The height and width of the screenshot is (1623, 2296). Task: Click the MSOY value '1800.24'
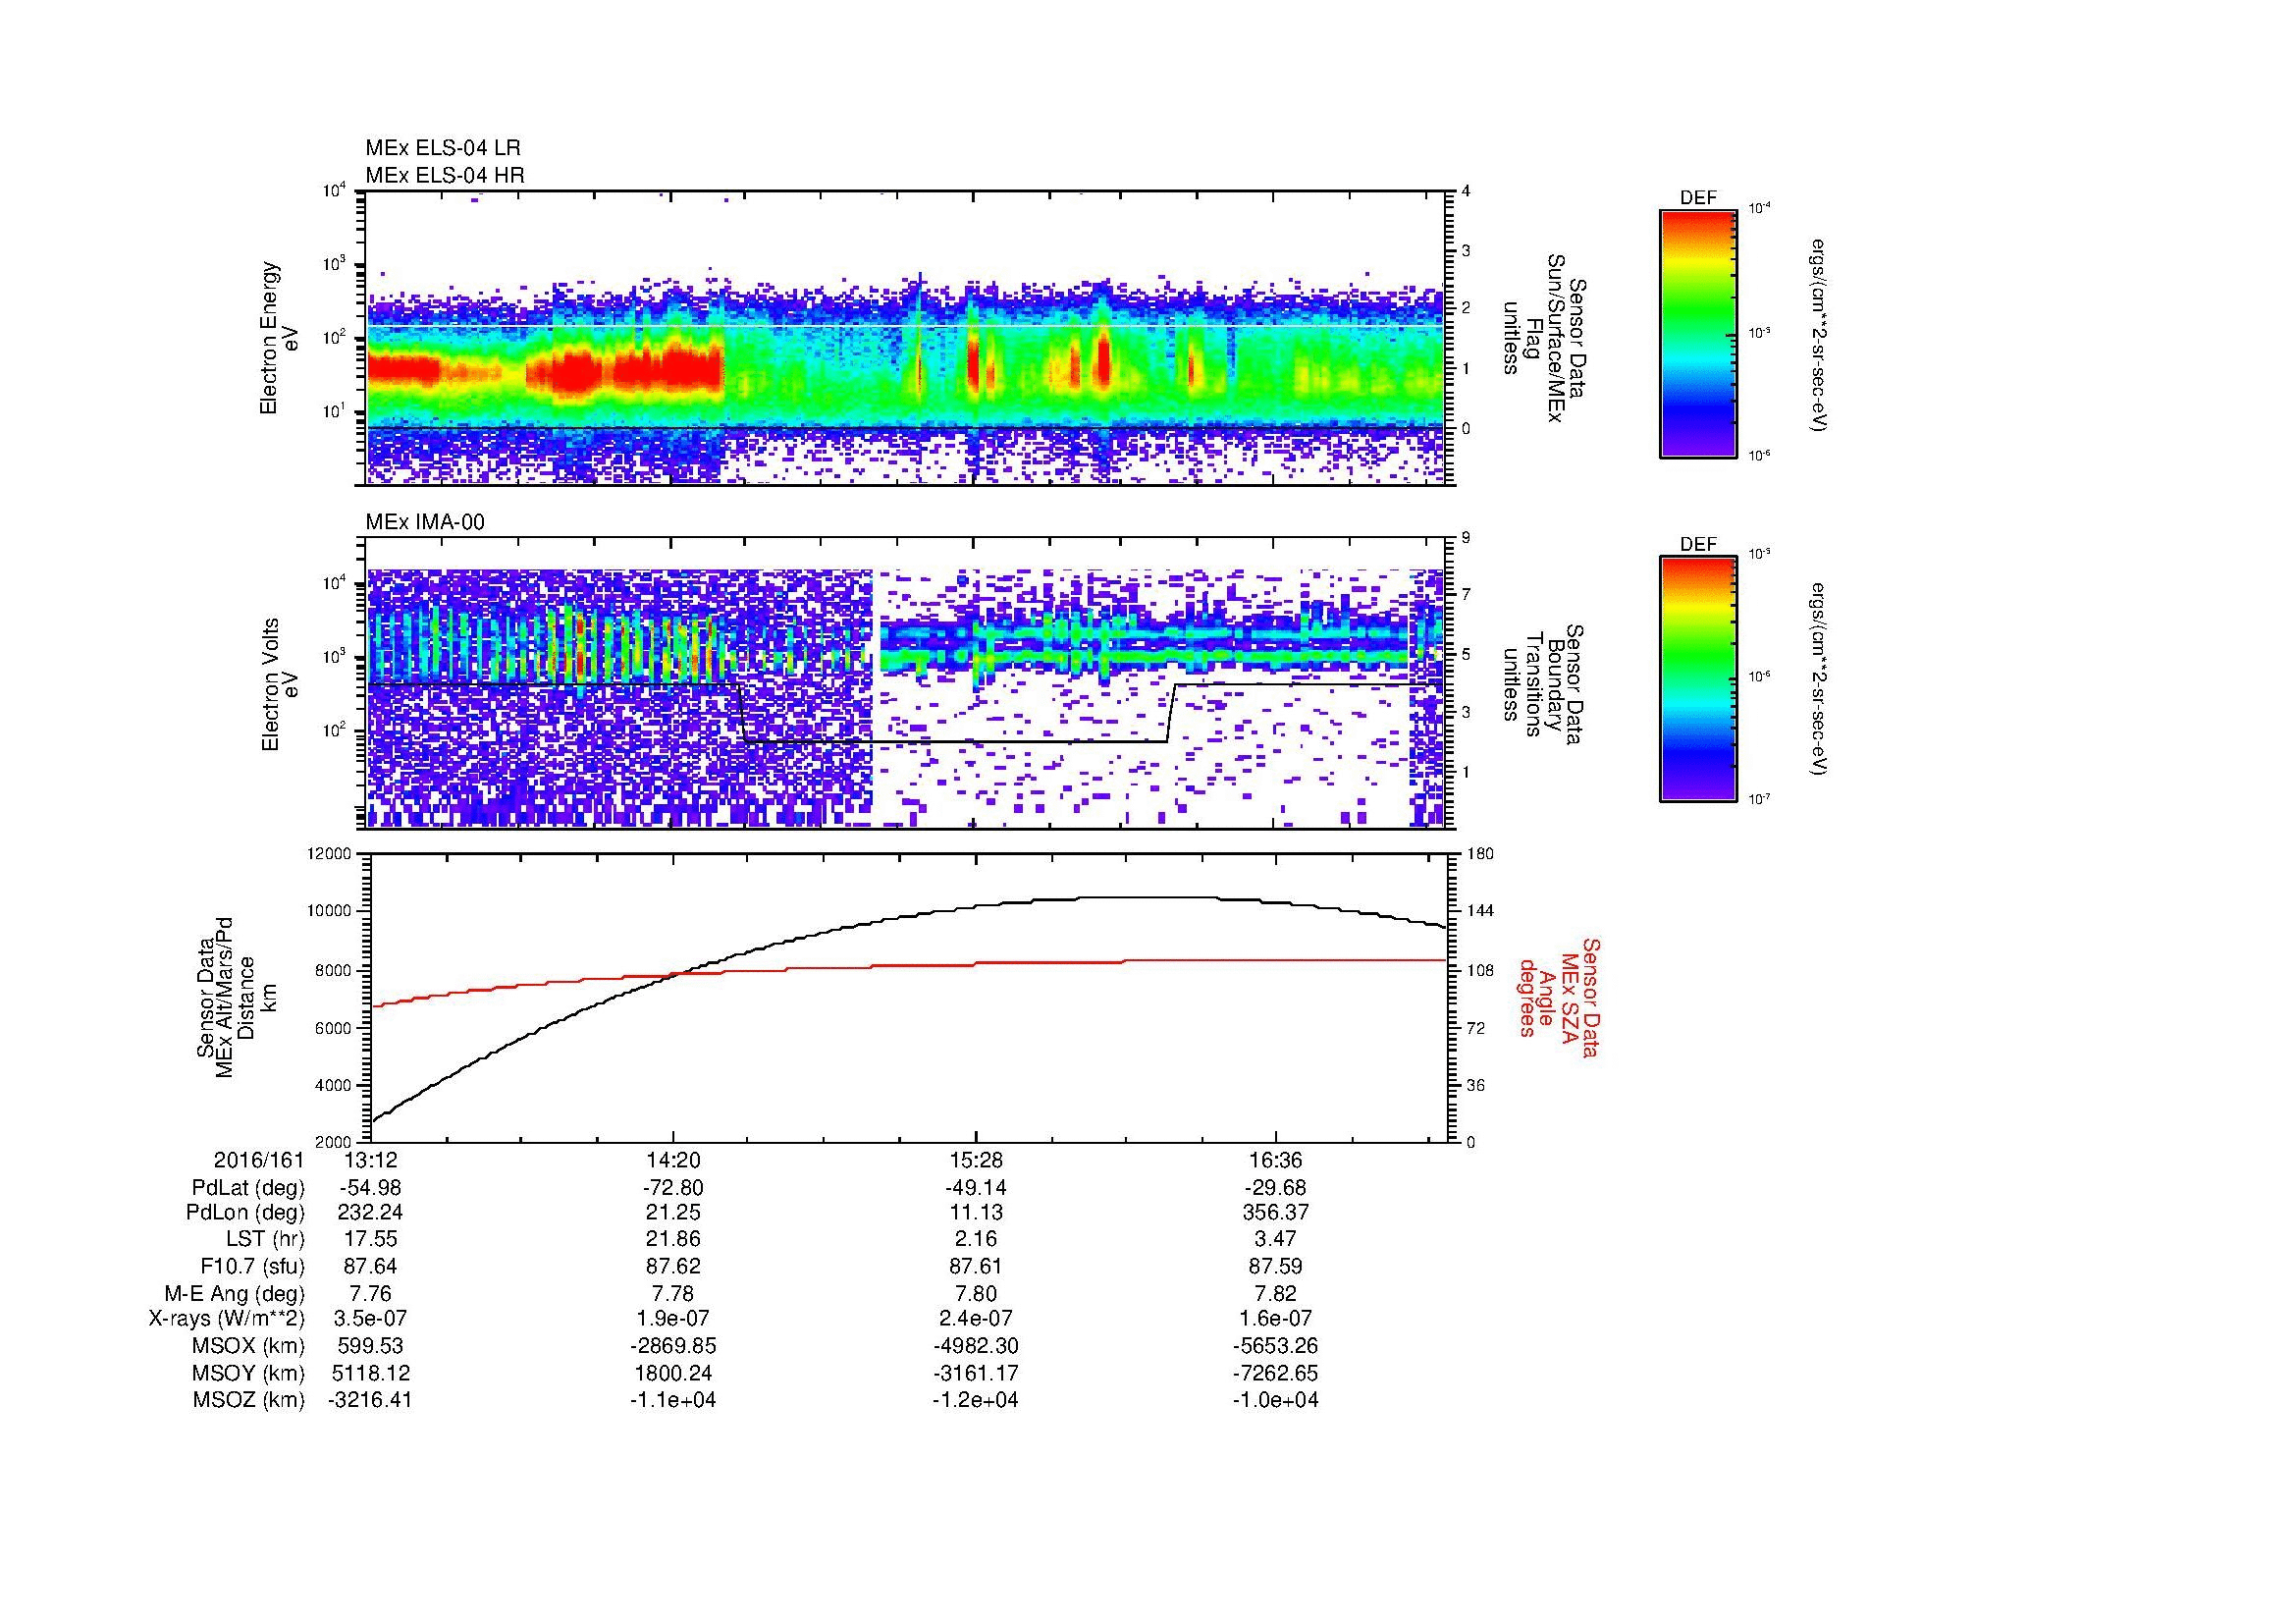pyautogui.click(x=673, y=1373)
